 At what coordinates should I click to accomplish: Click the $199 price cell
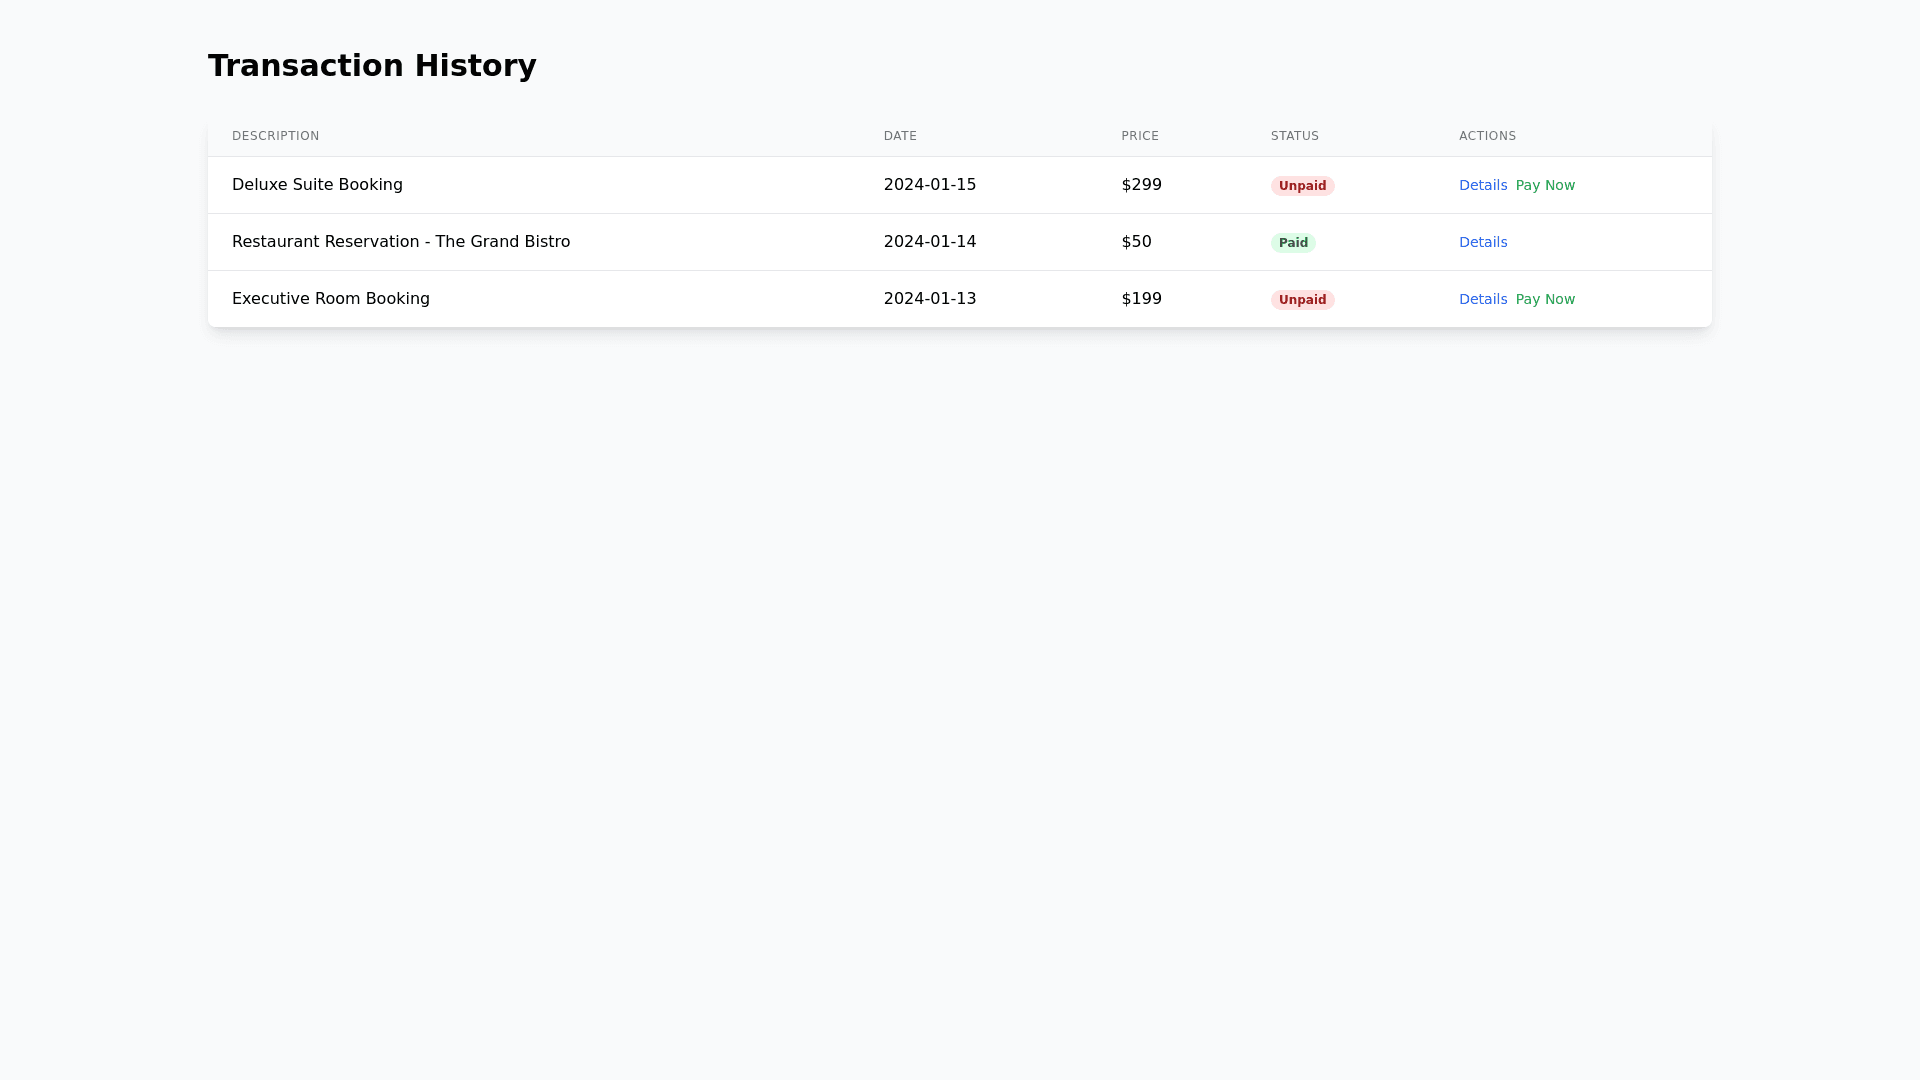(x=1141, y=299)
